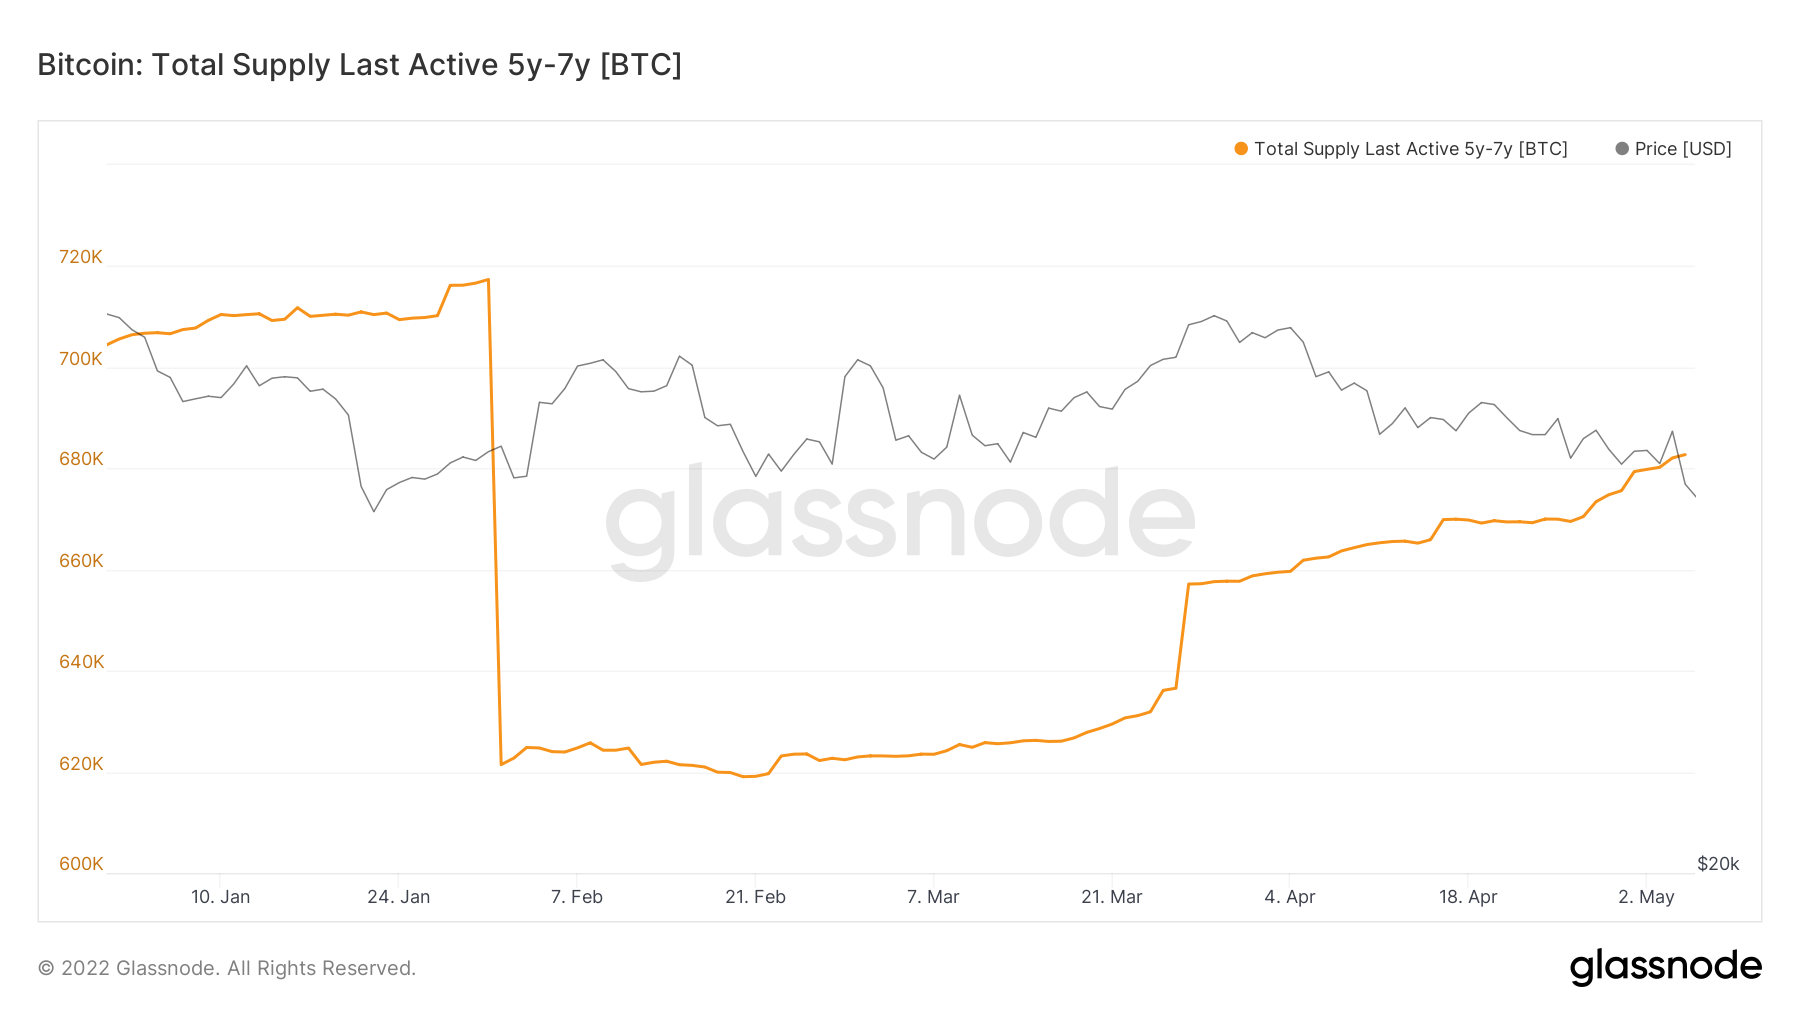Click the 680K y-axis label
The height and width of the screenshot is (1013, 1800).
[x=81, y=459]
